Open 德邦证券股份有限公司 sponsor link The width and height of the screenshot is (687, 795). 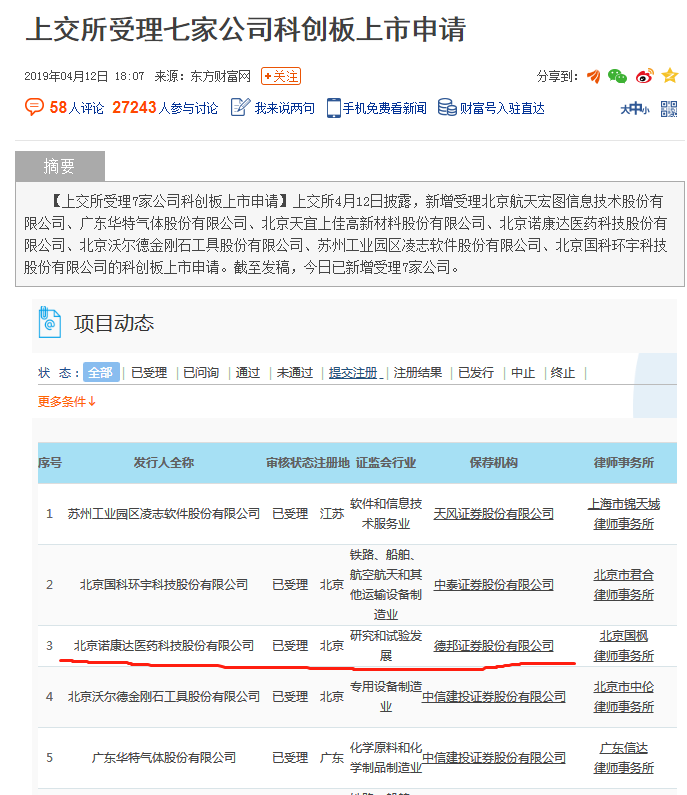coord(493,645)
